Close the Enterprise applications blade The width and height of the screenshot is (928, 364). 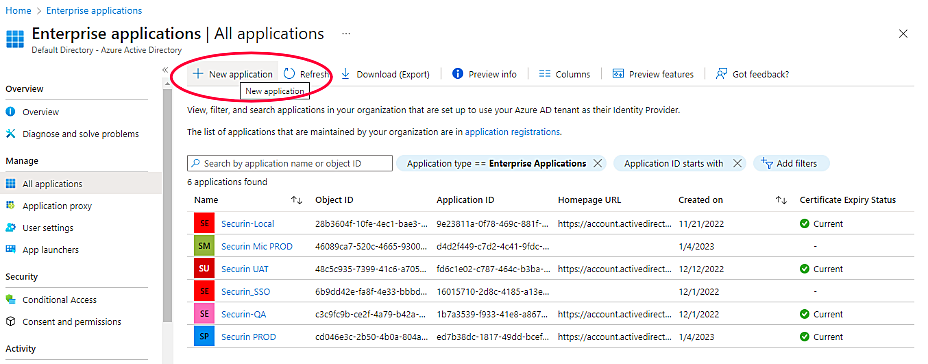[903, 34]
